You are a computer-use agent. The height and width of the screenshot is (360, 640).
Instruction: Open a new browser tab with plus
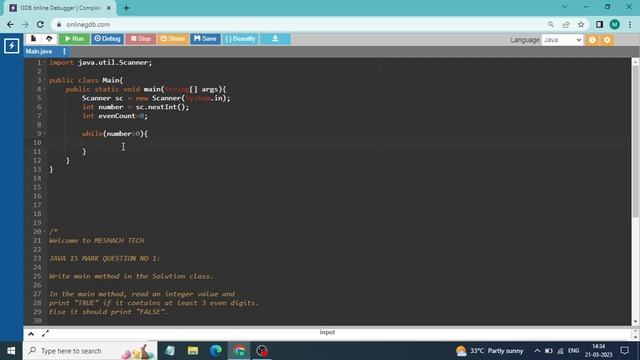tap(126, 8)
